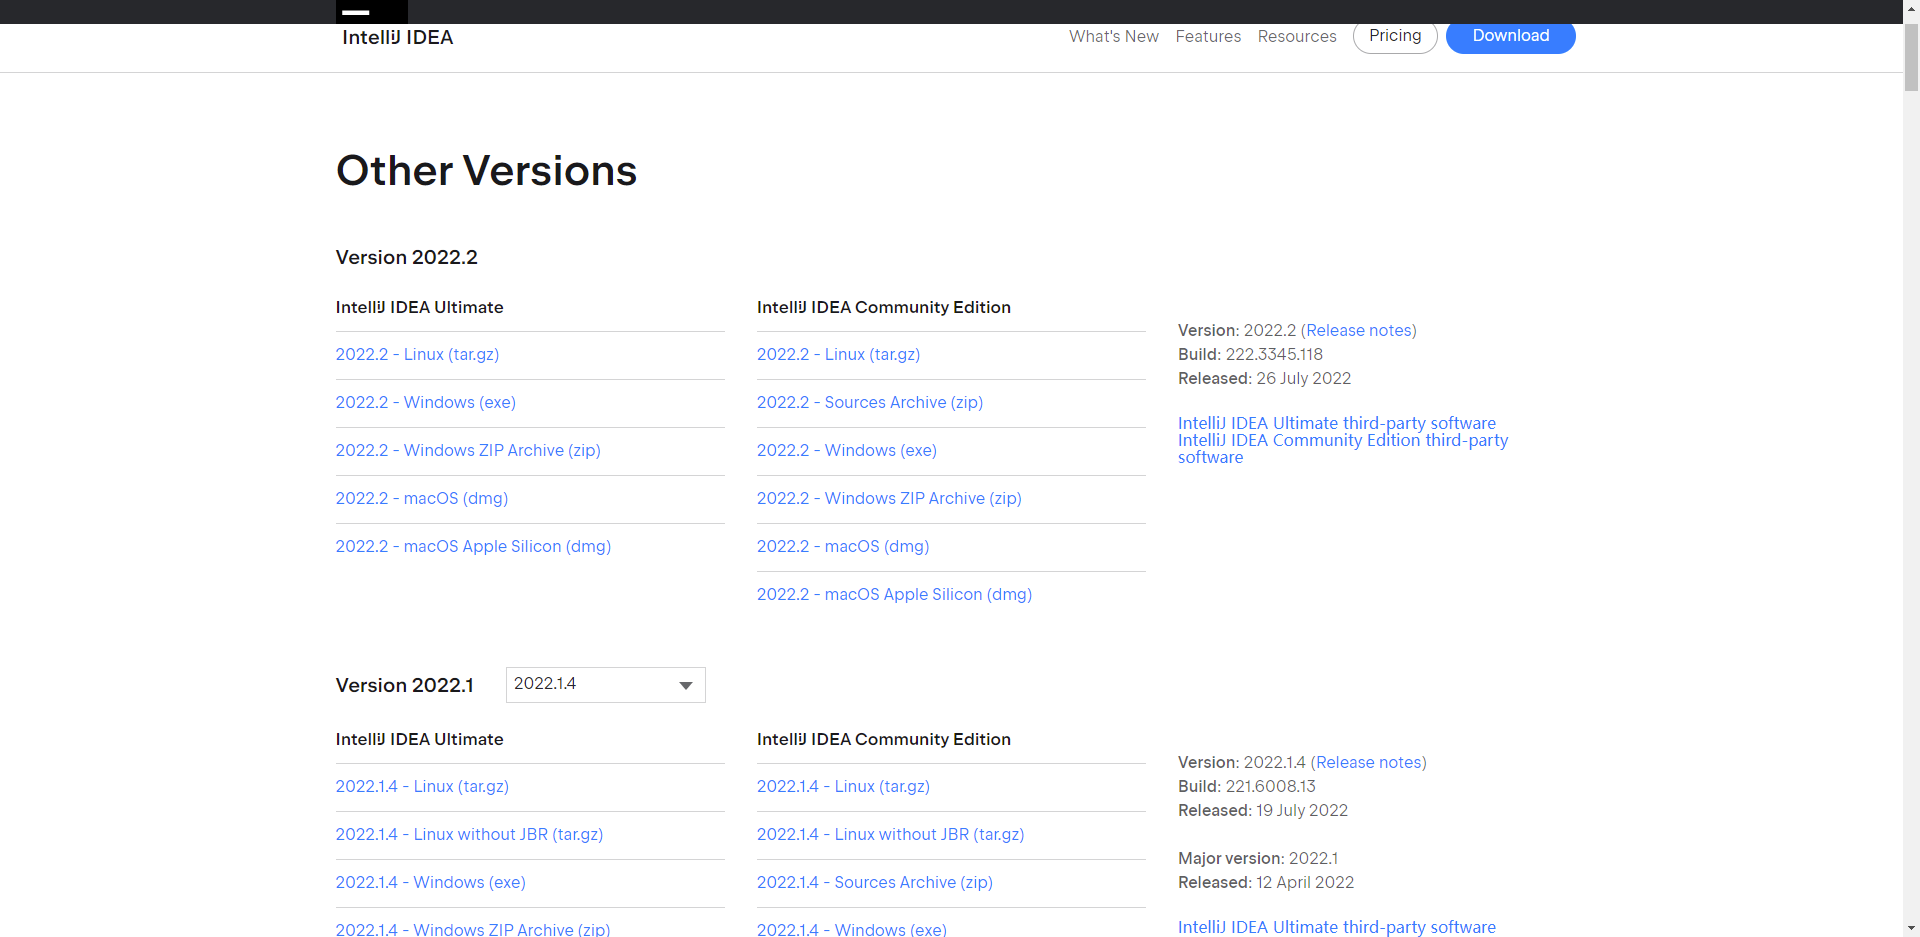Open Release notes for version 2022.2

click(1359, 330)
